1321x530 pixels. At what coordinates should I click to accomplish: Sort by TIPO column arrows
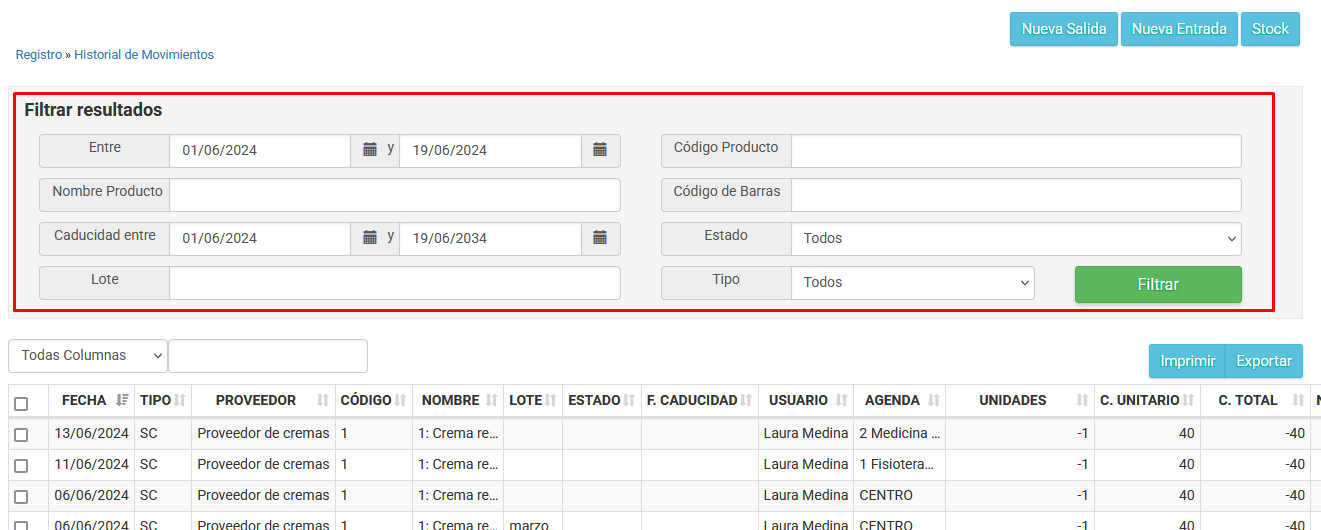pos(181,400)
